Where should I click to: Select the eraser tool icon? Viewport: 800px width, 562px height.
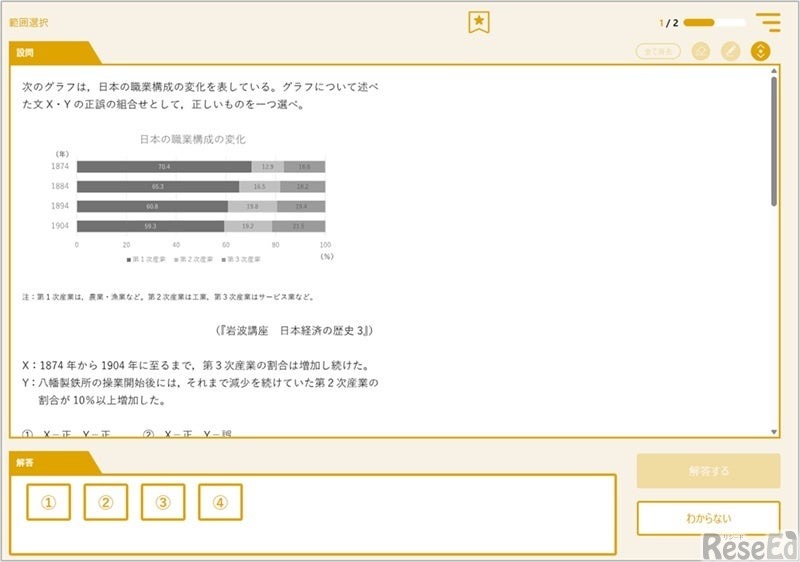(701, 52)
